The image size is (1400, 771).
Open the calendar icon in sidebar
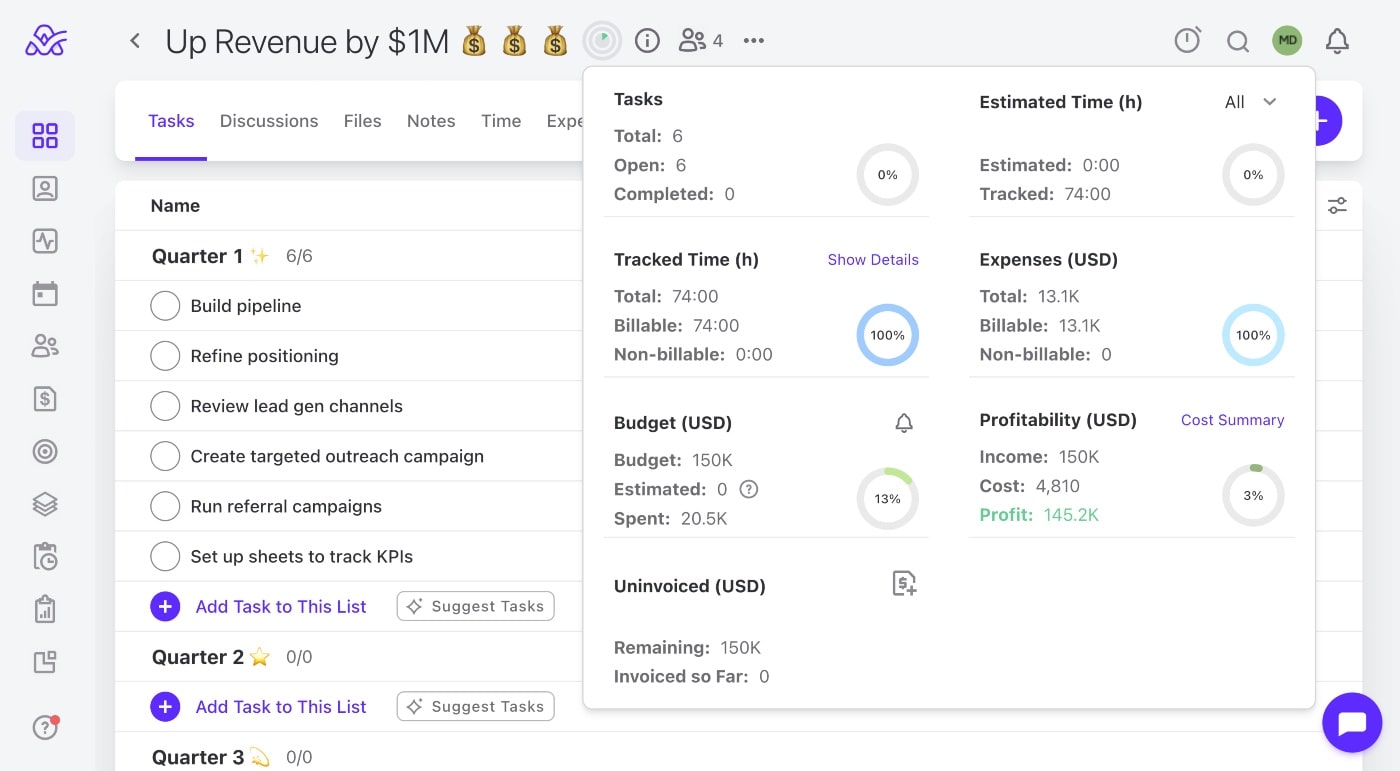point(45,294)
